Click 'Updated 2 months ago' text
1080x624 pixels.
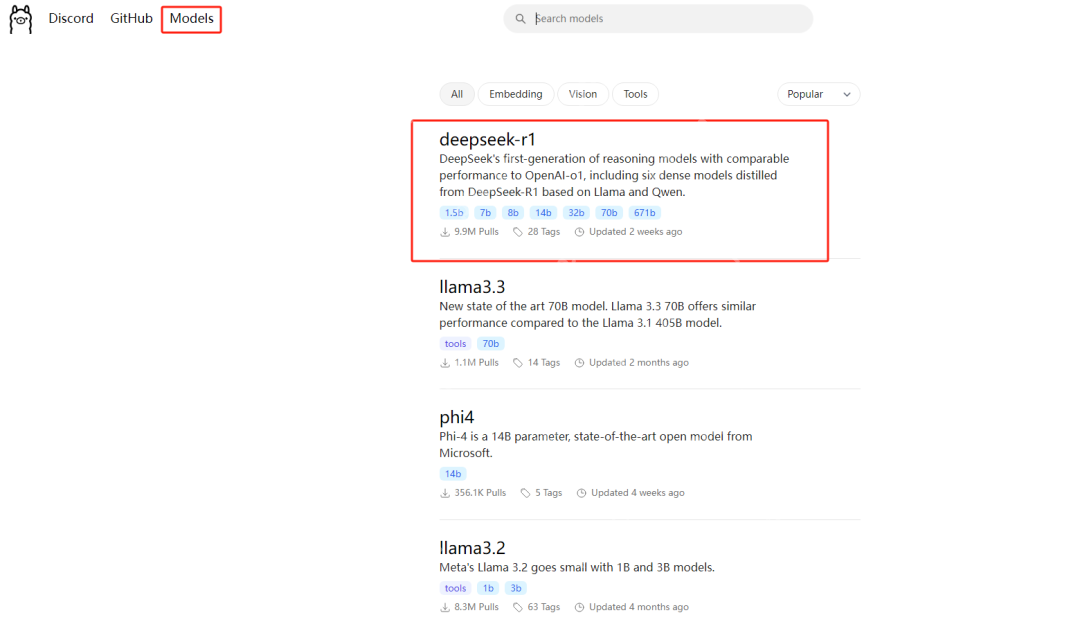coord(639,363)
